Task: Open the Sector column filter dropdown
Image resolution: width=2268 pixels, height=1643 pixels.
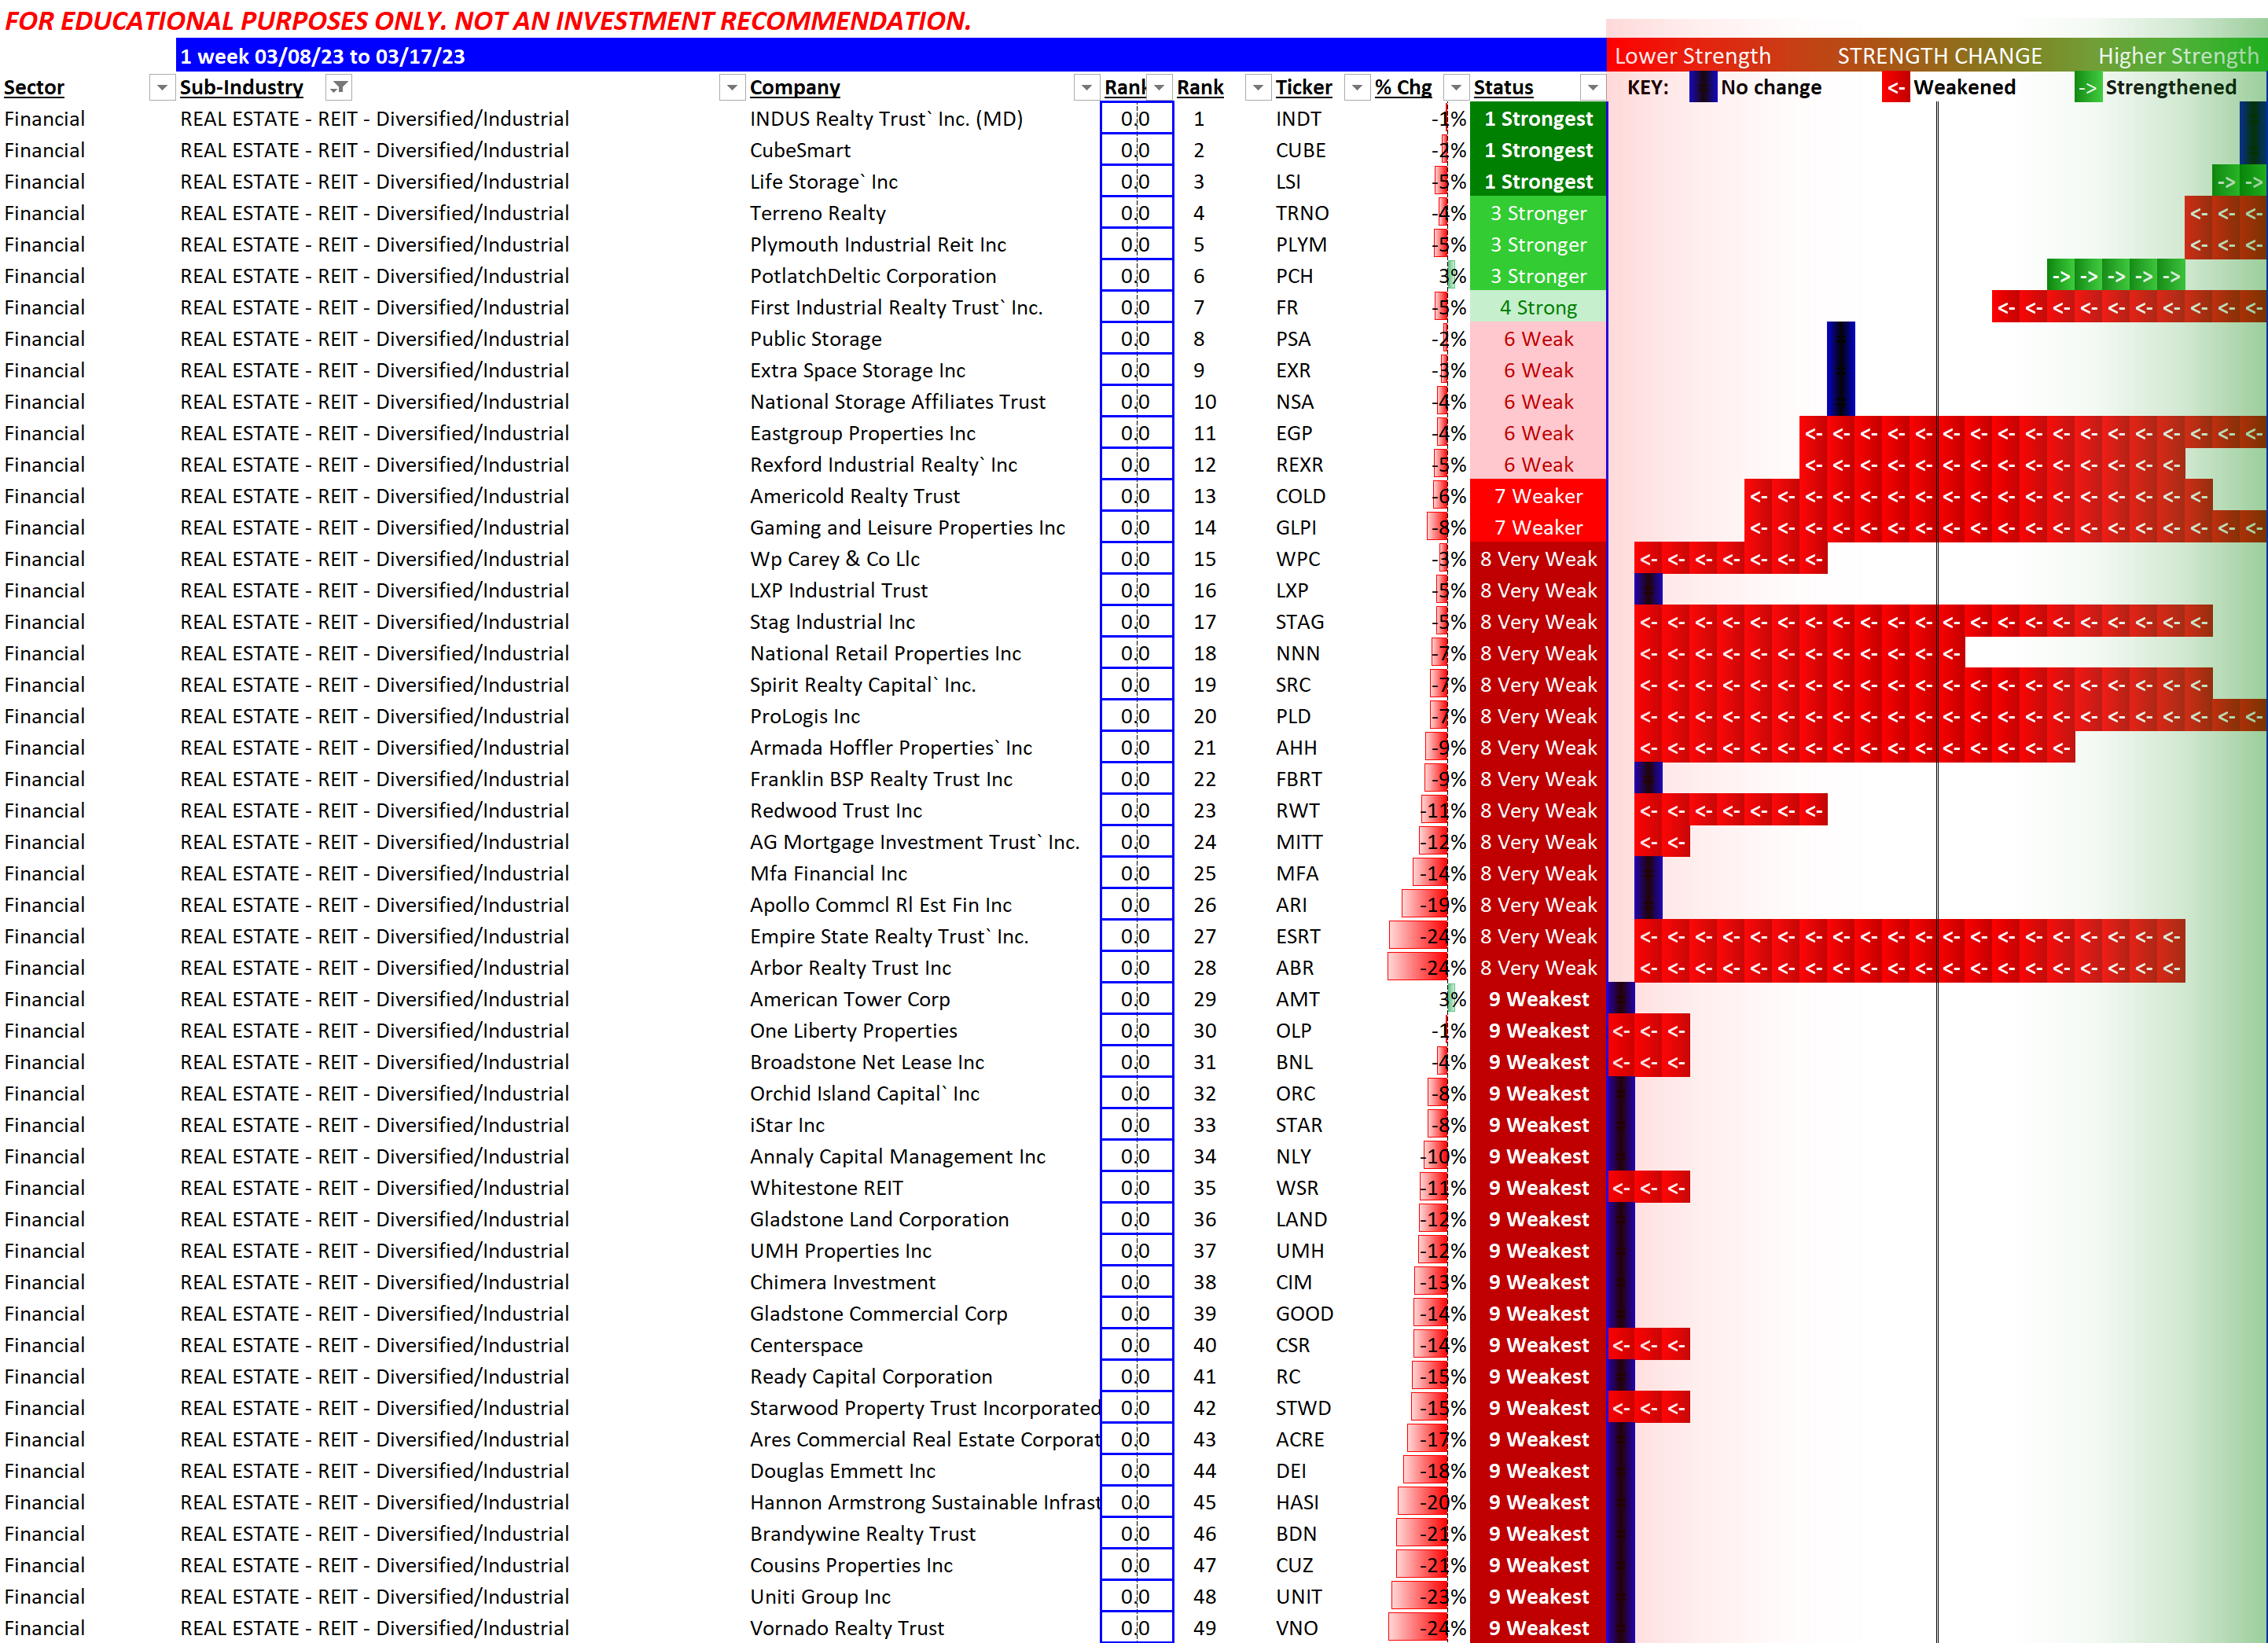Action: click(x=161, y=88)
